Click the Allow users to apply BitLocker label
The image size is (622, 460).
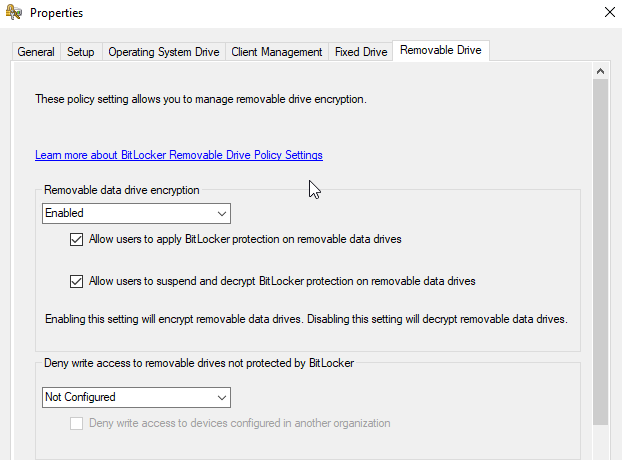pos(245,239)
